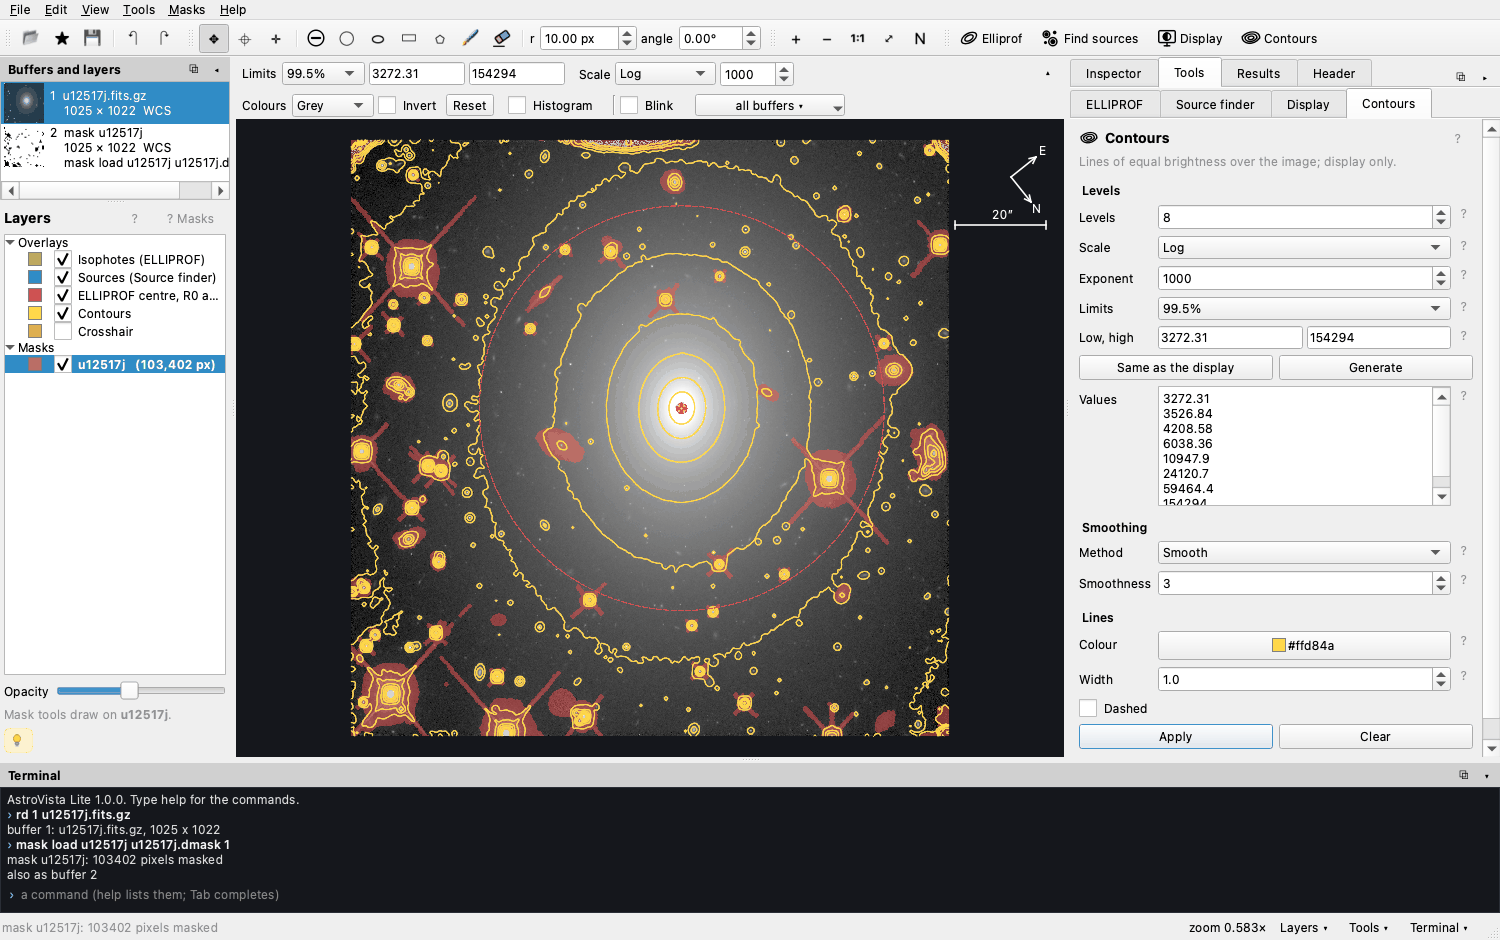Open the contour line colour #ffd84a swatch
Viewport: 1500px width, 940px height.
click(x=1304, y=645)
